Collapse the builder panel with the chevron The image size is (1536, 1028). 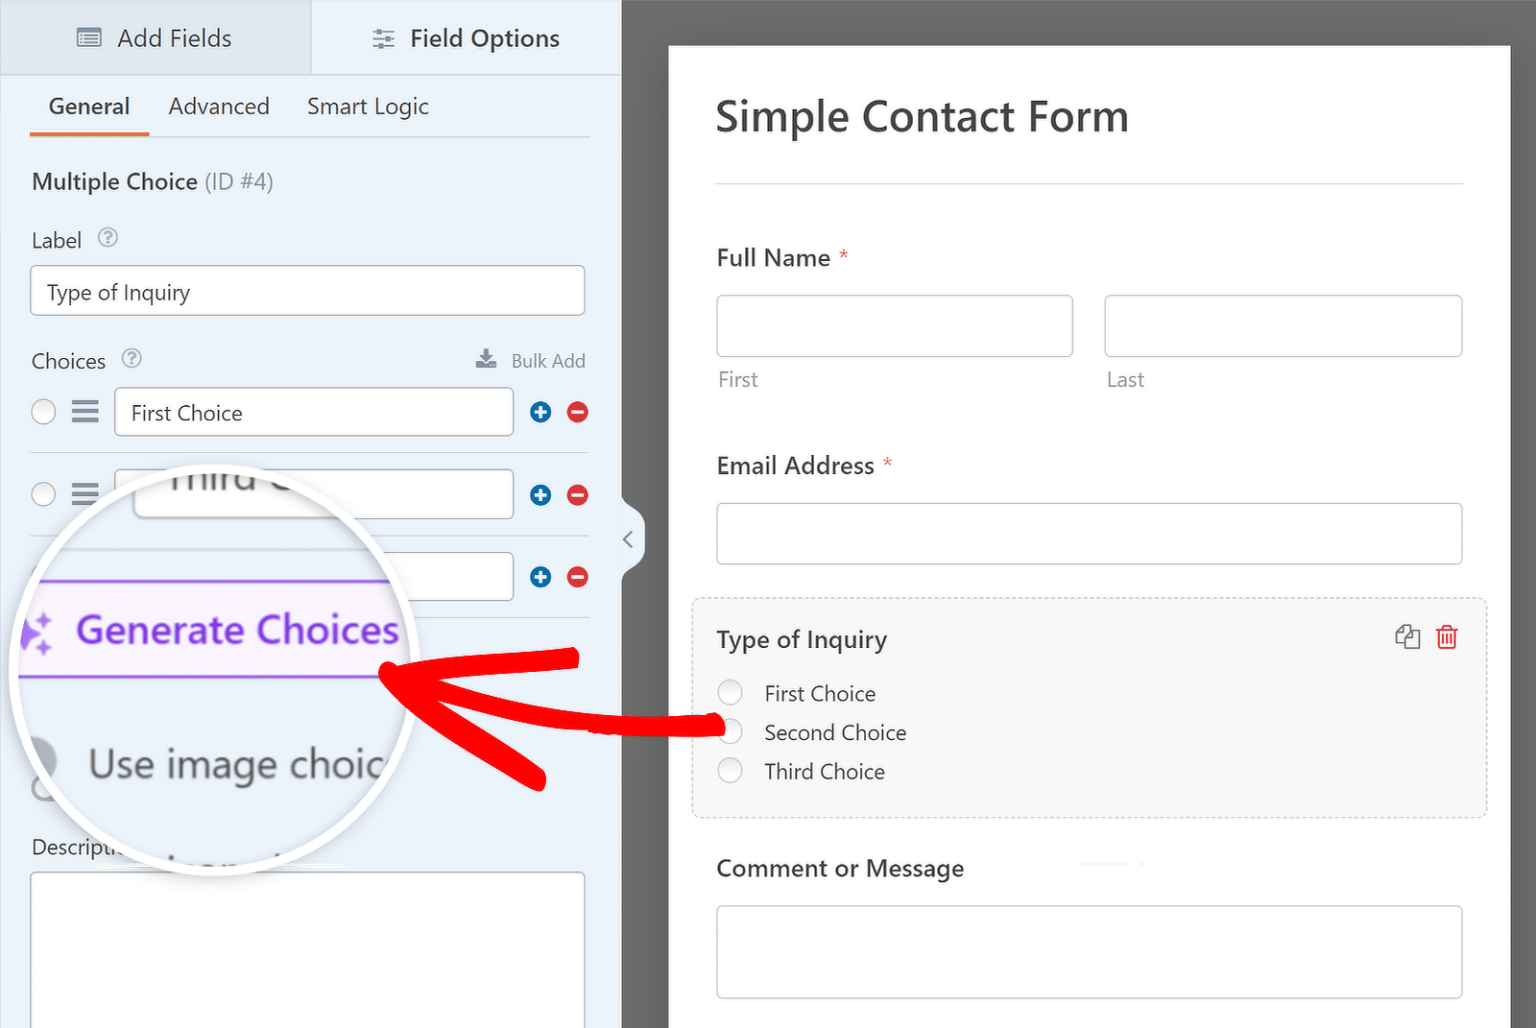pyautogui.click(x=628, y=539)
